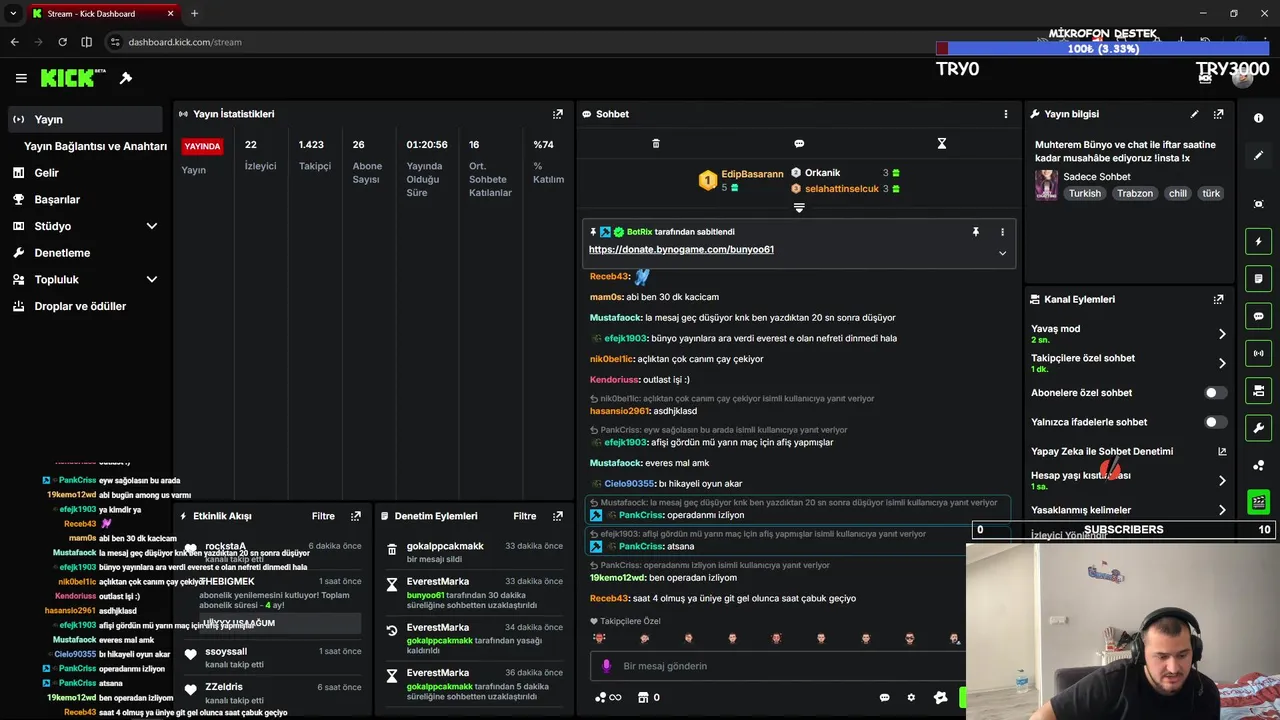Click the pencil icon in right sidebar
Screen dimensions: 1280x720
(x=1258, y=156)
